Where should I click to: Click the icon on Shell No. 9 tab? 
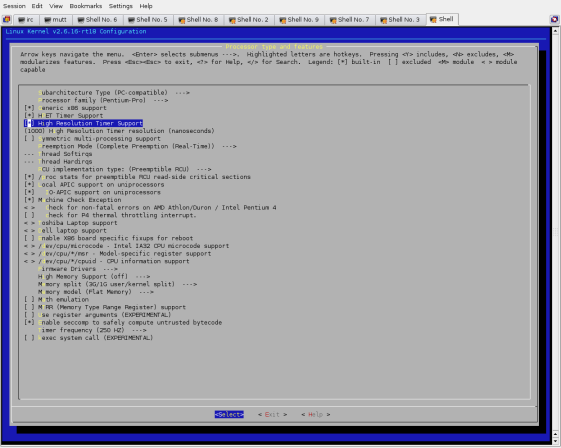[x=283, y=20]
